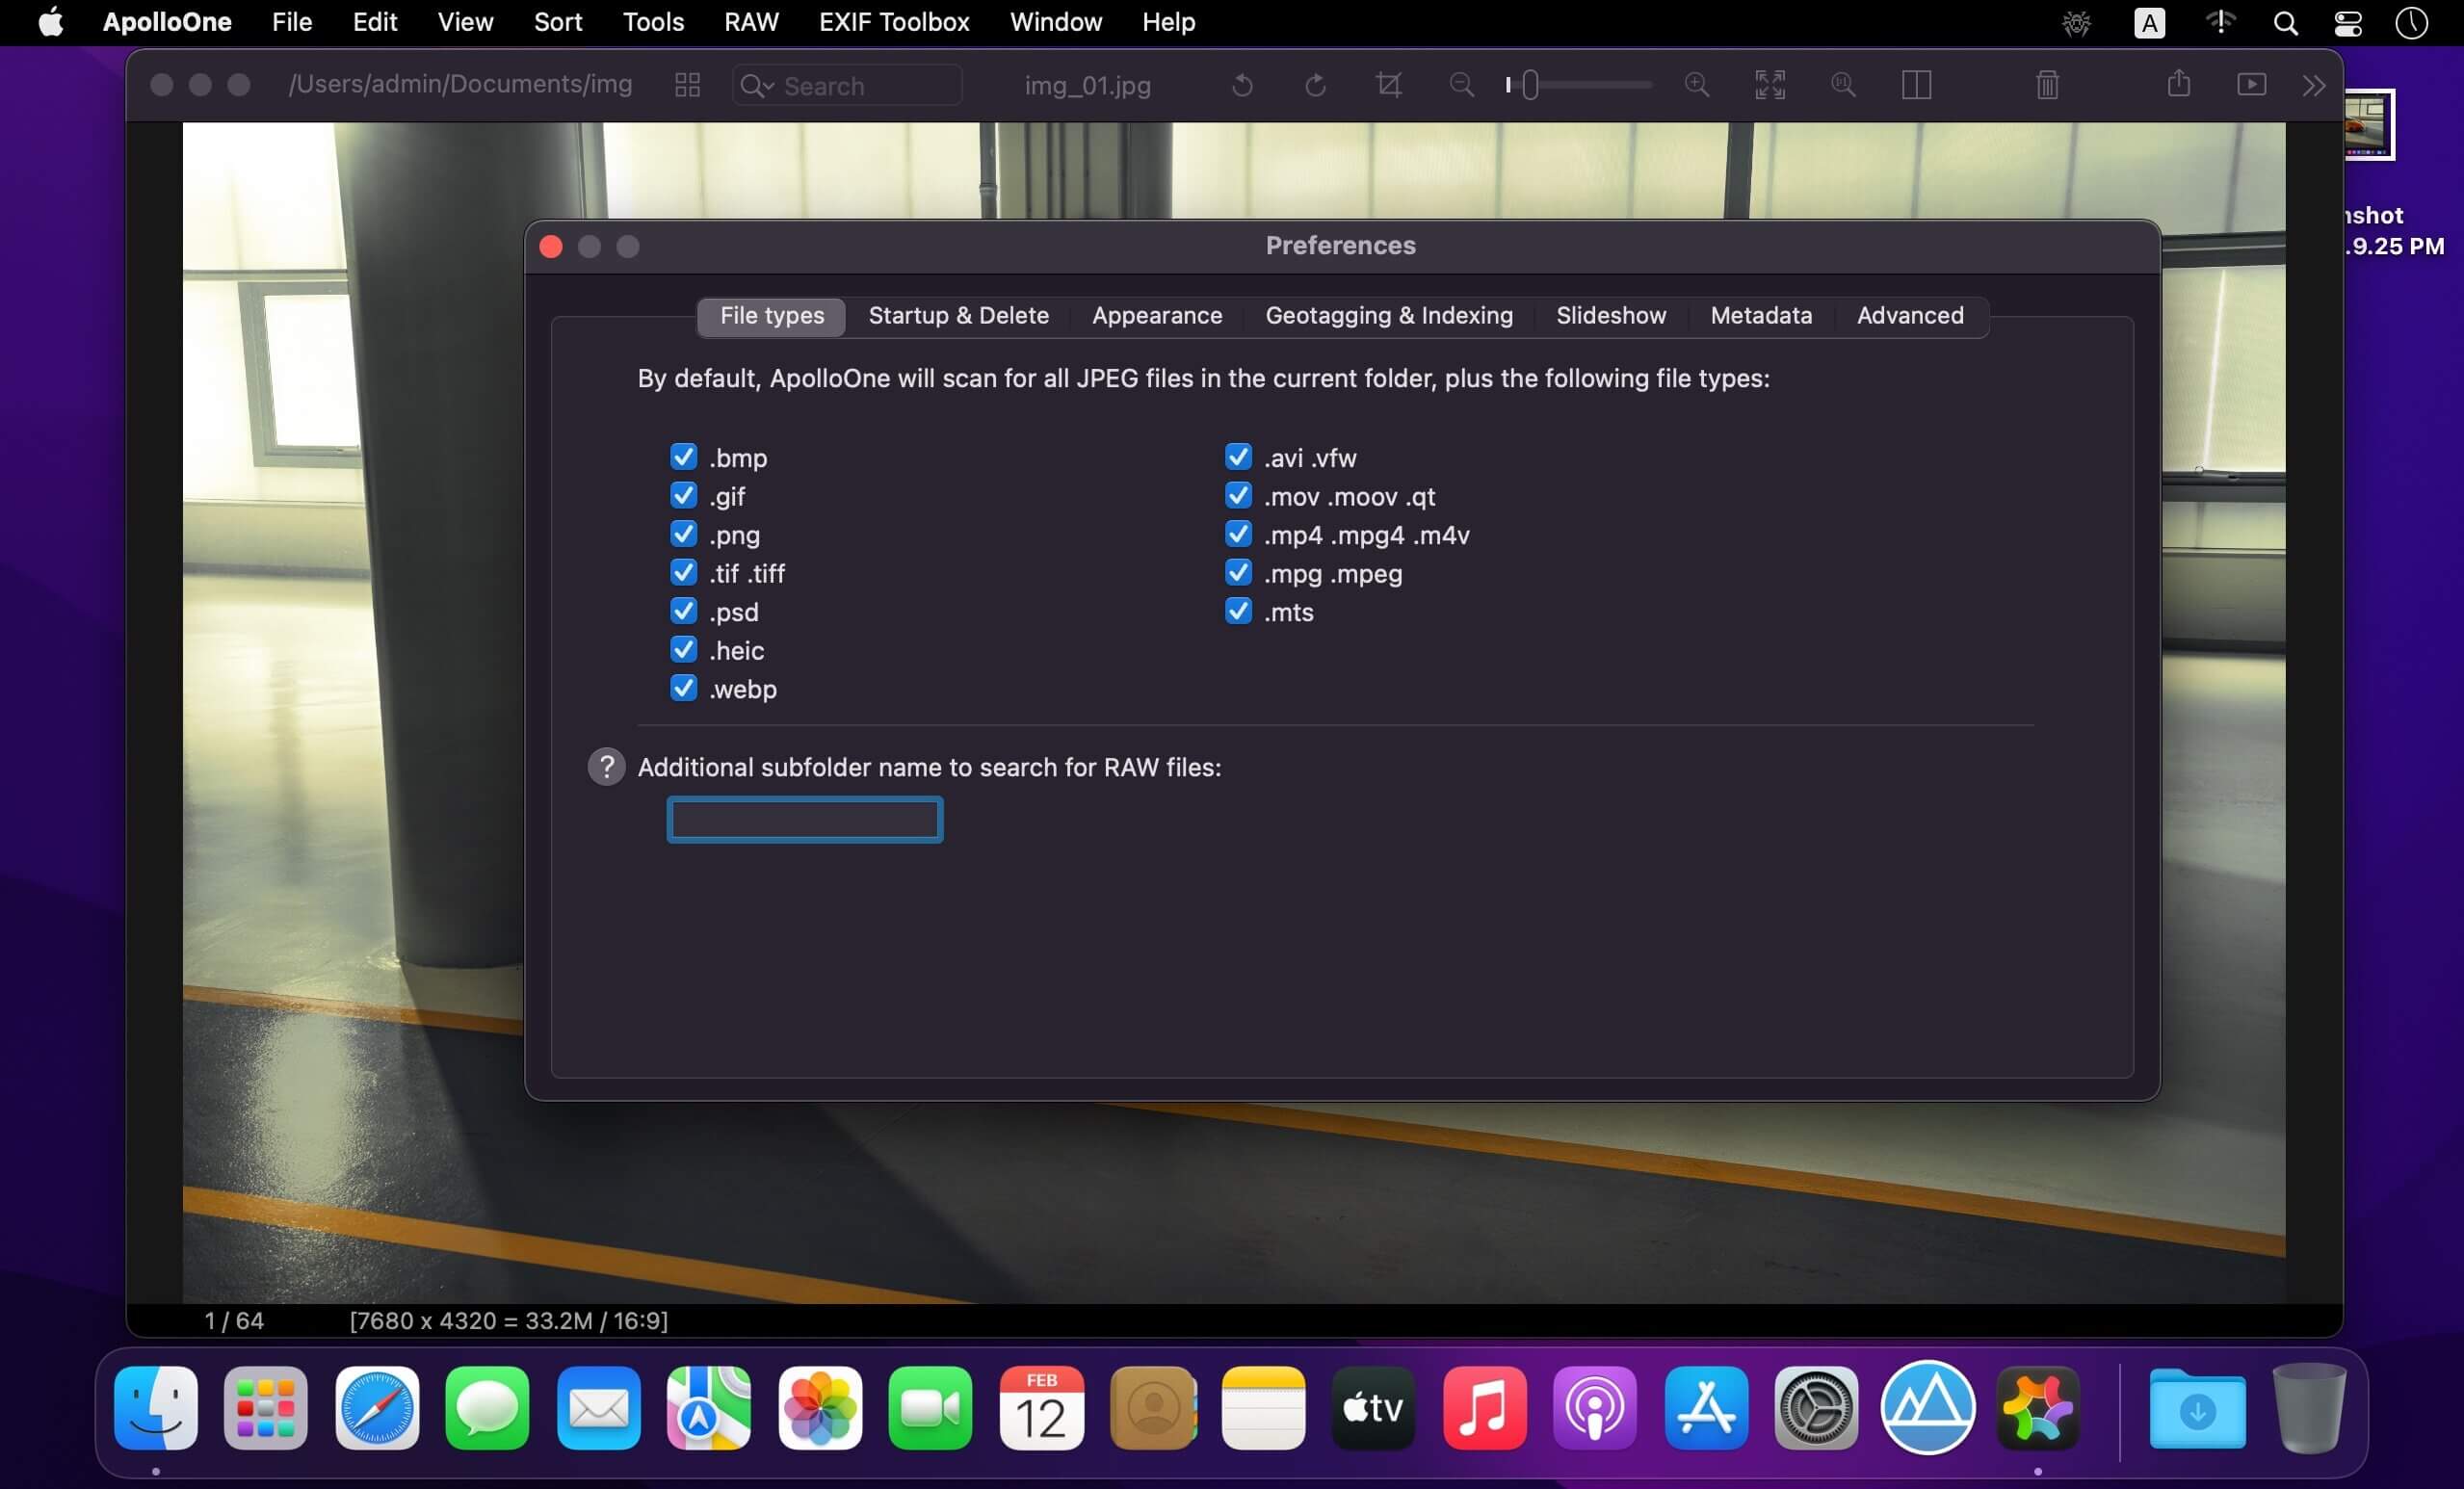Image resolution: width=2464 pixels, height=1489 pixels.
Task: Open the search options magnifier dropdown
Action: 756,86
